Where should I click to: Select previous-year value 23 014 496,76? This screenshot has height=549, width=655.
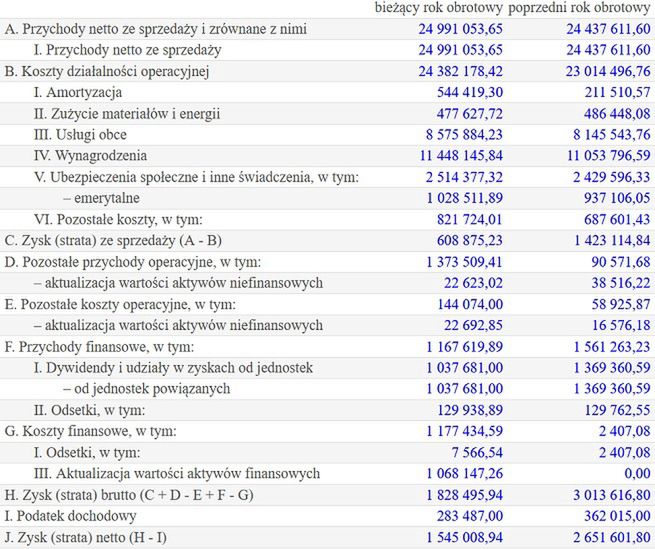(x=608, y=71)
